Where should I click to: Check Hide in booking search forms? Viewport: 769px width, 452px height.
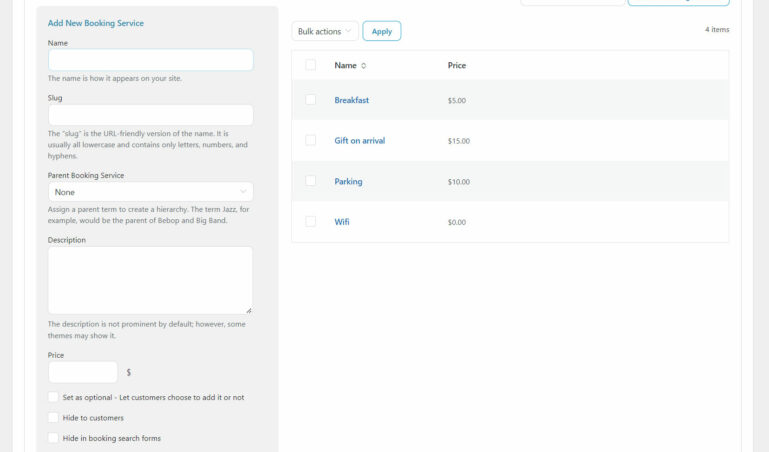pos(53,438)
